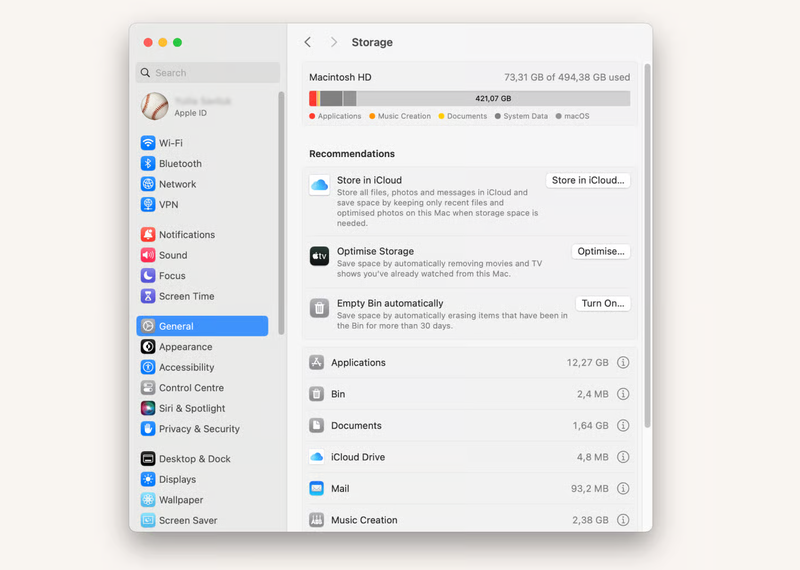Go back with the left chevron
The image size is (800, 570).
point(308,42)
